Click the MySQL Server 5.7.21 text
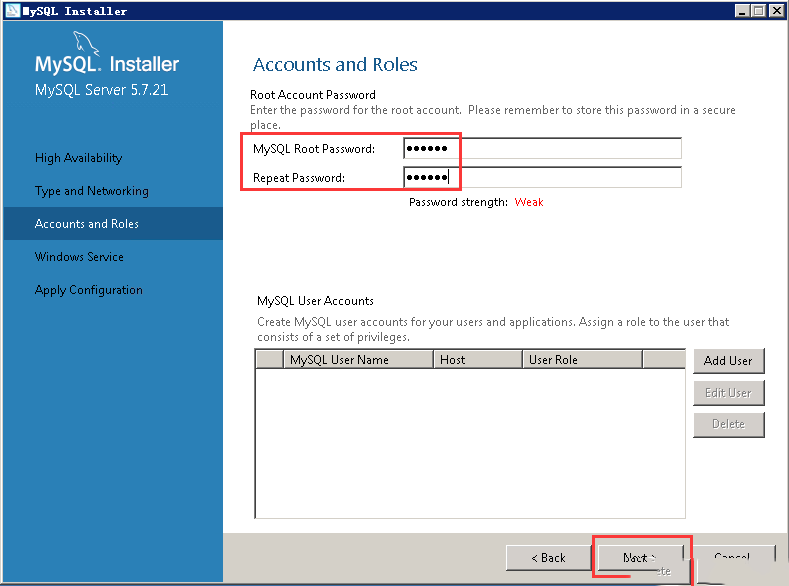This screenshot has width=789, height=586. 101,90
